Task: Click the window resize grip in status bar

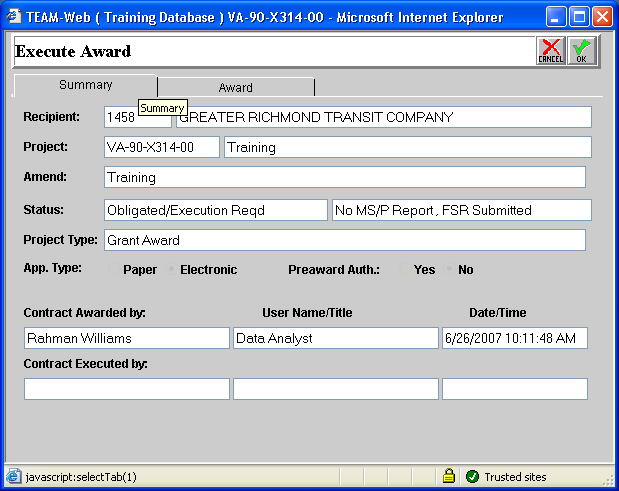Action: tap(608, 479)
